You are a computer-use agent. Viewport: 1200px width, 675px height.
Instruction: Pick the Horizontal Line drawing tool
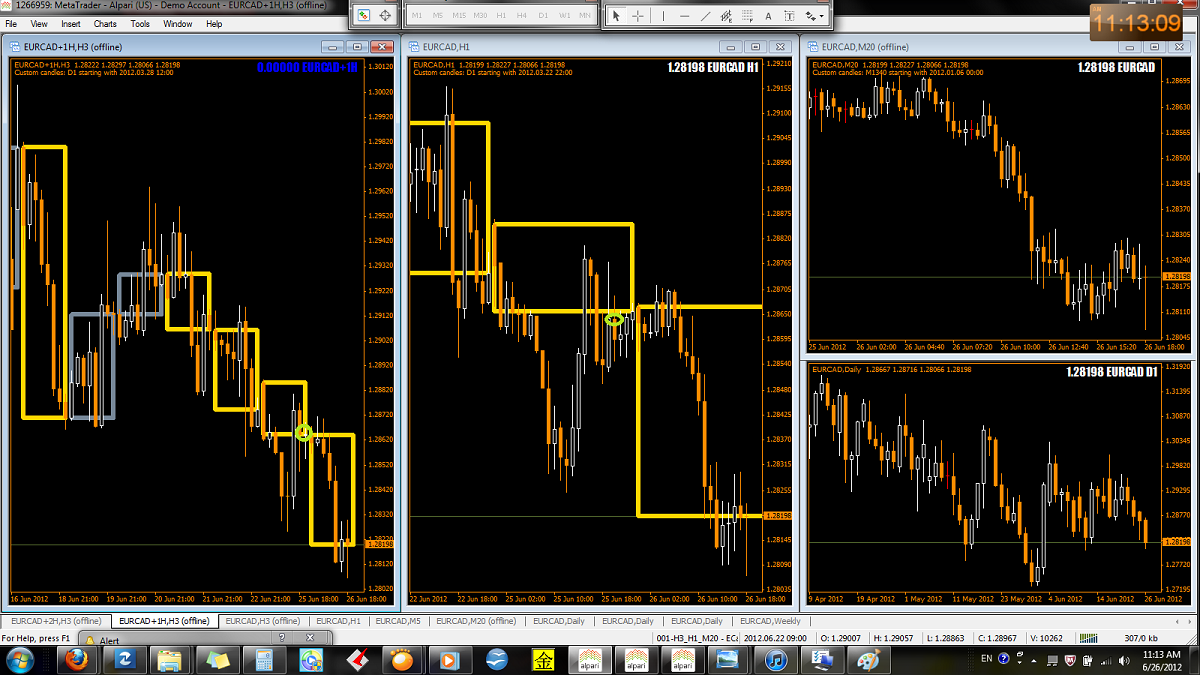point(684,16)
